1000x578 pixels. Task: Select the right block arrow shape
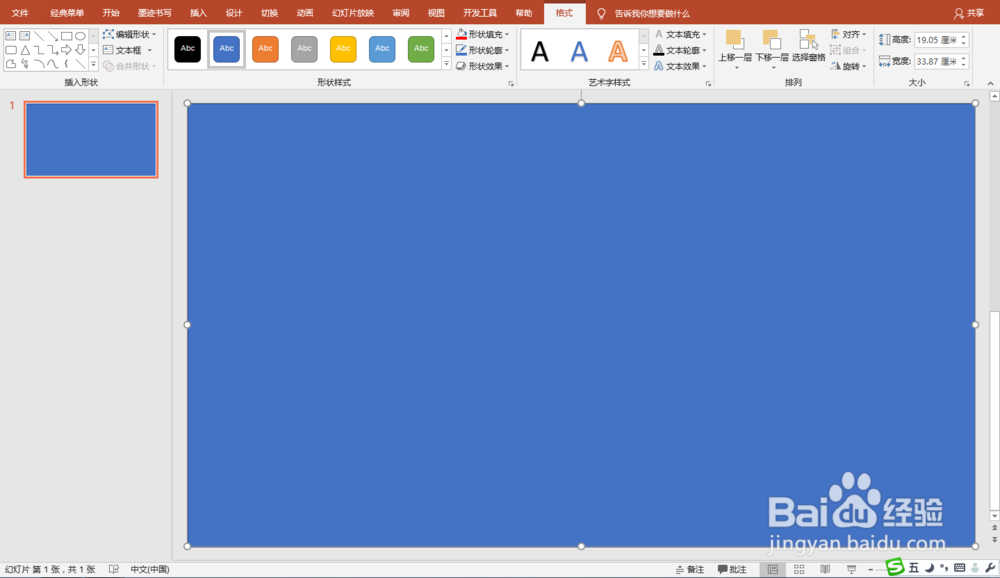(x=66, y=50)
